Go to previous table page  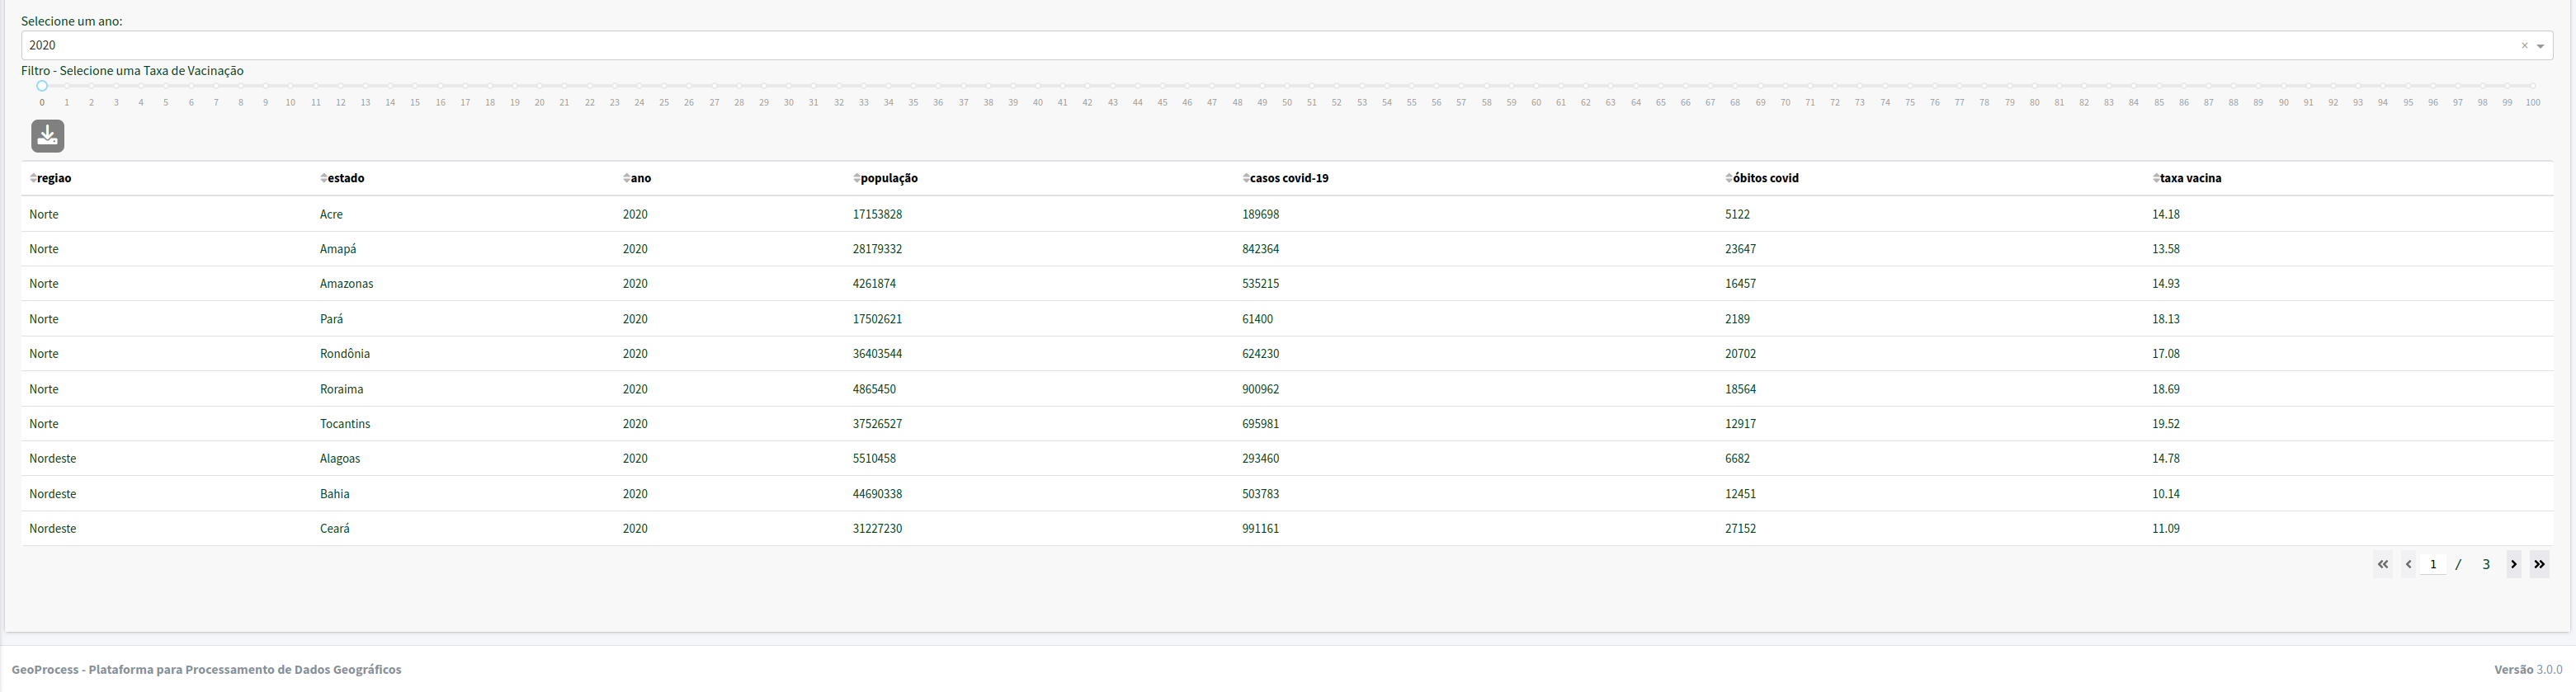coord(2409,564)
